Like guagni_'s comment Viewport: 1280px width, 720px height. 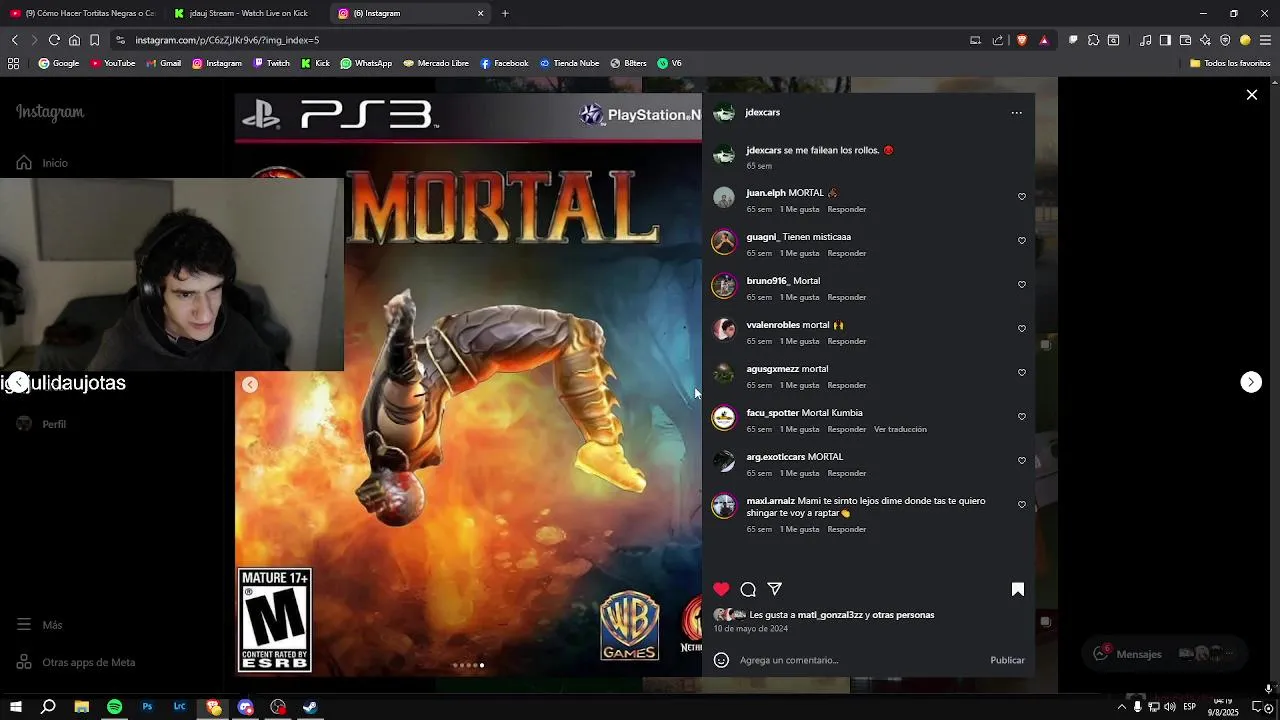(1021, 241)
